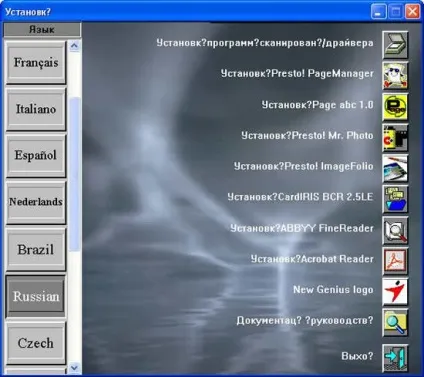Click the ABBYY FineReader magnifier icon
Screen dimensions: 424x377
point(395,230)
